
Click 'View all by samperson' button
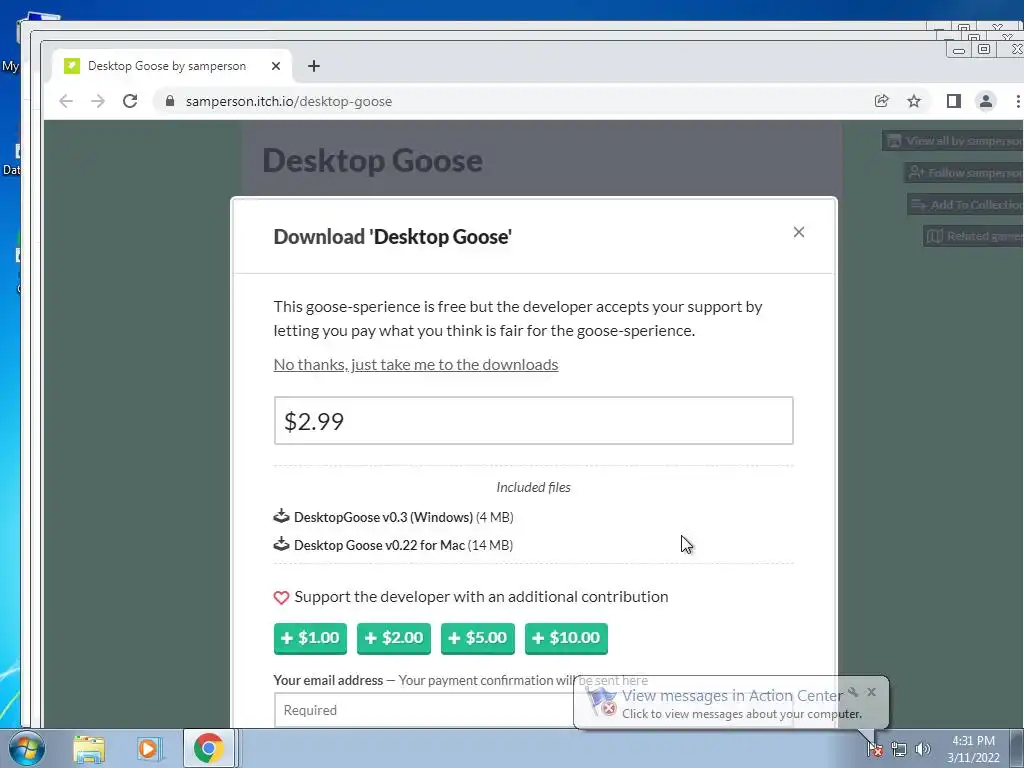pyautogui.click(x=953, y=140)
